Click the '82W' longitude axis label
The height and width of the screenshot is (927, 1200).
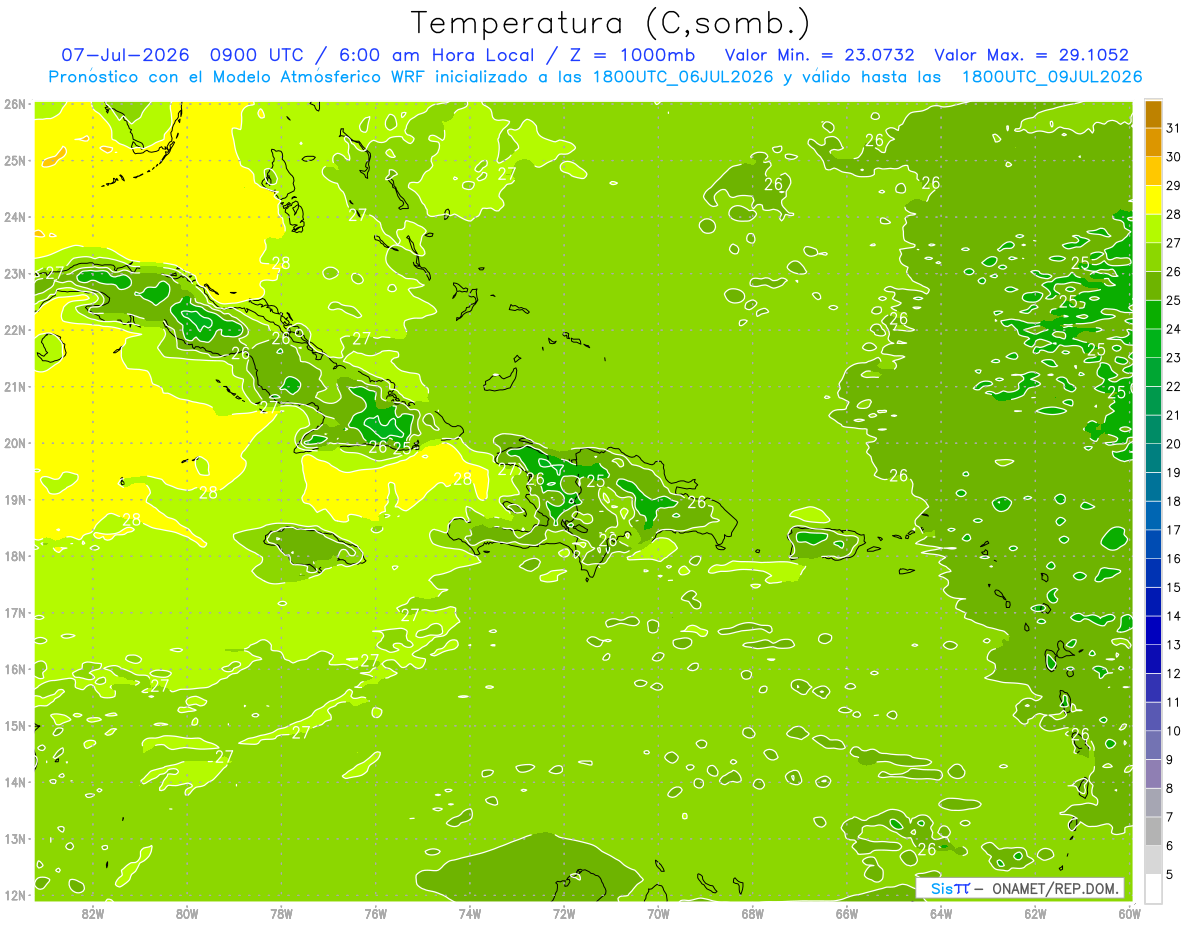point(92,913)
